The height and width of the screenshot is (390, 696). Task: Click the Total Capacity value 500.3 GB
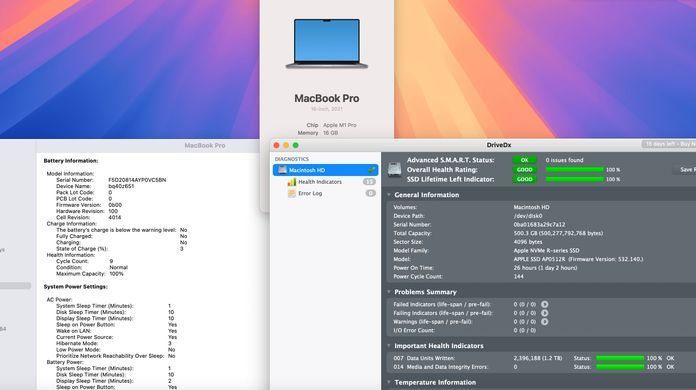click(558, 233)
